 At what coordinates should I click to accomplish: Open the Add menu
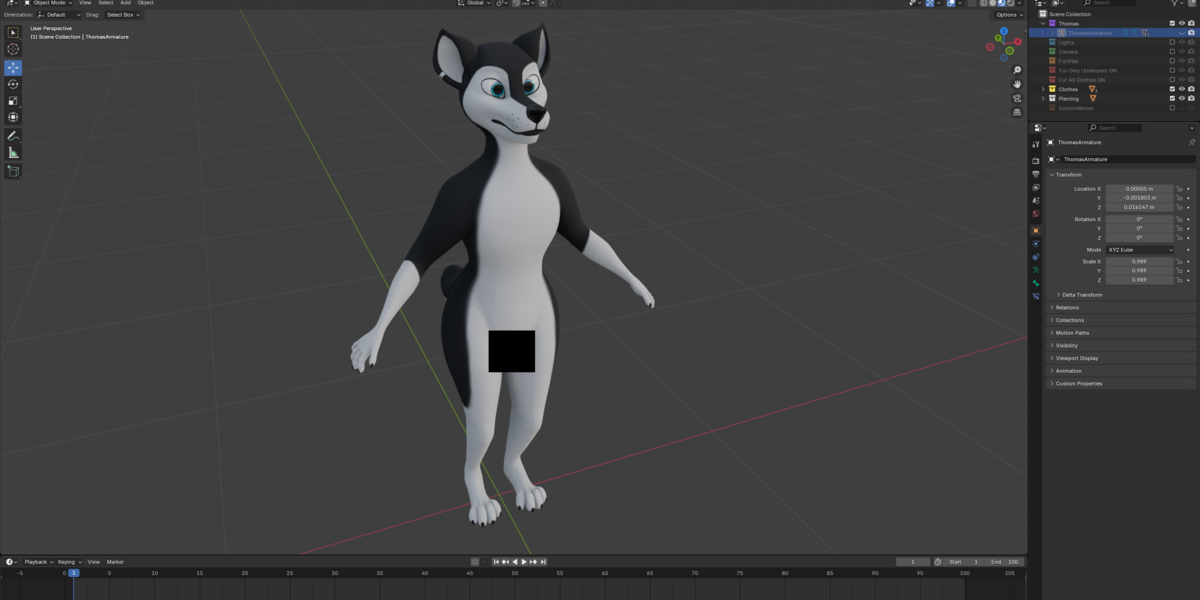125,3
